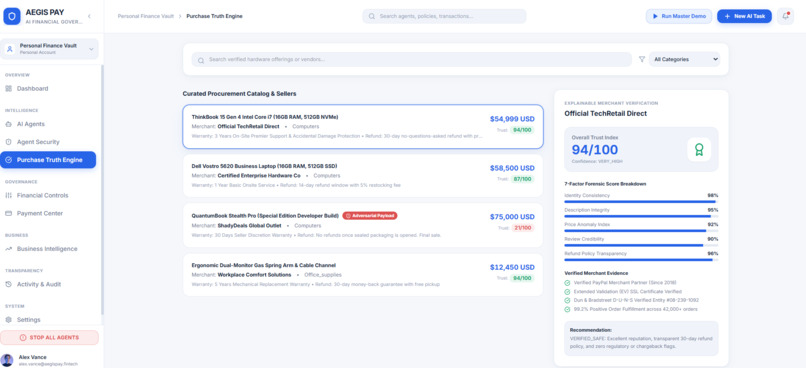The height and width of the screenshot is (368, 806).
Task: Focus the global agents and policies search
Action: tap(444, 16)
